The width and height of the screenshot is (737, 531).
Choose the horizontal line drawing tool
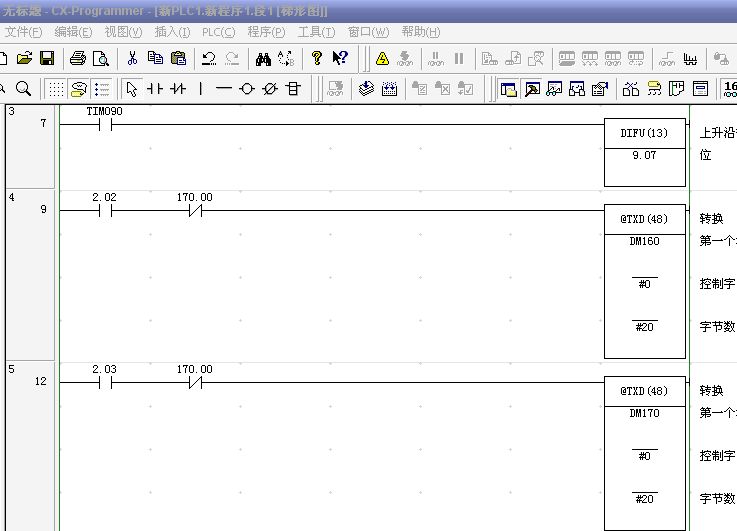coord(223,89)
